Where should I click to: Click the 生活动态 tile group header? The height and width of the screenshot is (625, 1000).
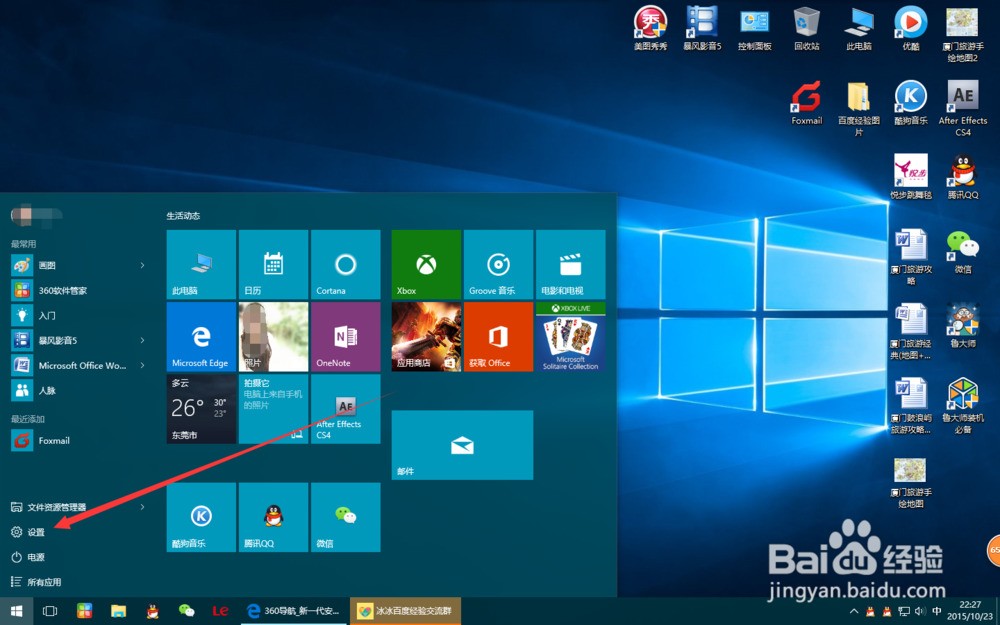coord(183,216)
